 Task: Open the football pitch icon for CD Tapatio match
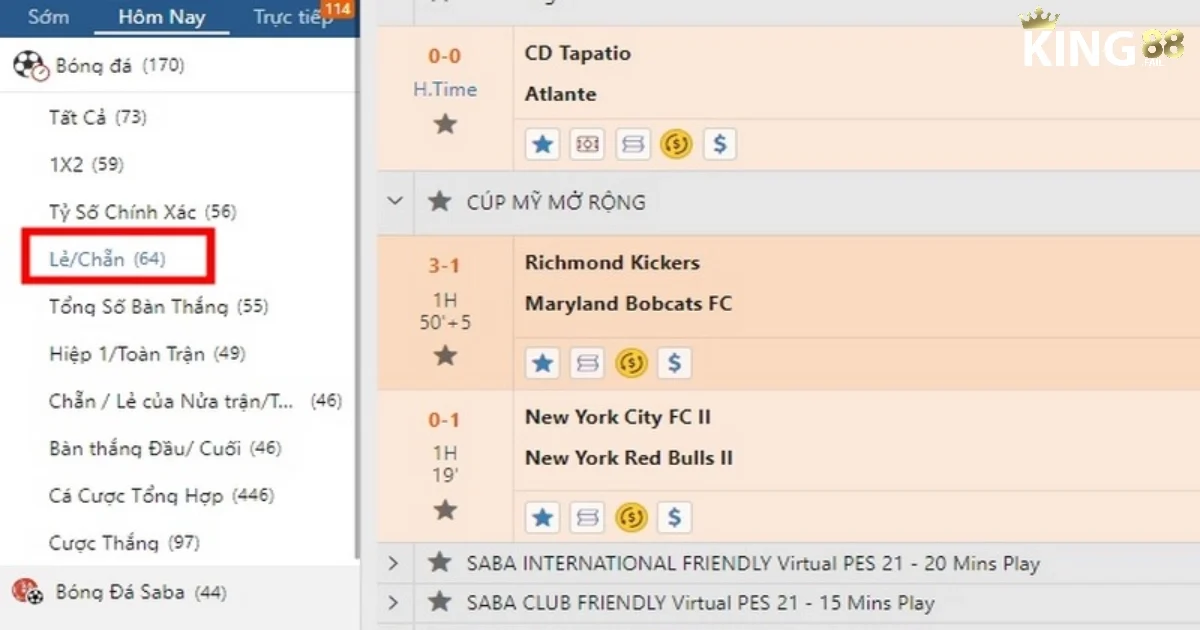(587, 145)
